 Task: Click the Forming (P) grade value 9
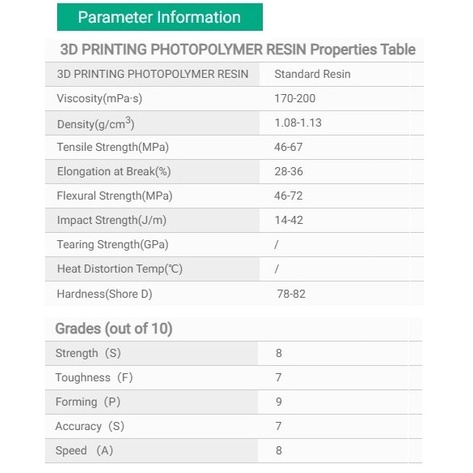click(x=279, y=402)
